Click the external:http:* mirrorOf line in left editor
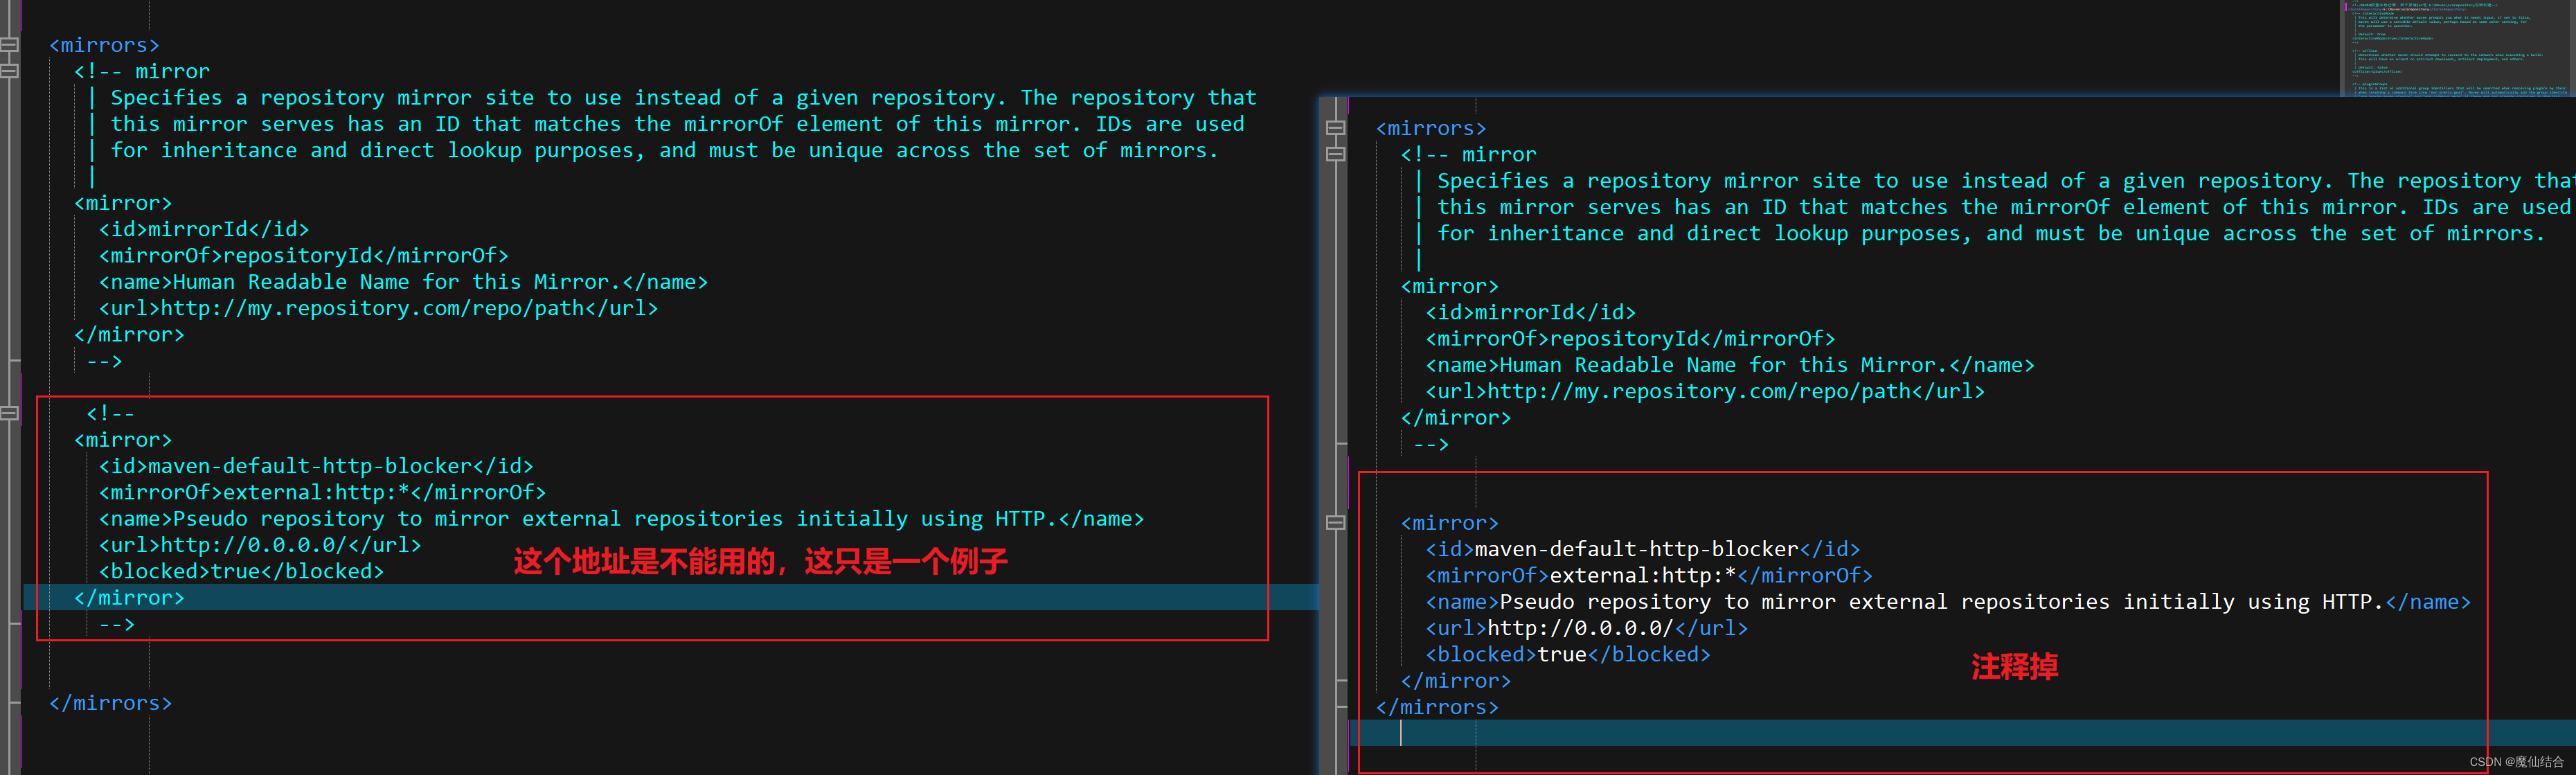Image resolution: width=2576 pixels, height=775 pixels. click(322, 492)
